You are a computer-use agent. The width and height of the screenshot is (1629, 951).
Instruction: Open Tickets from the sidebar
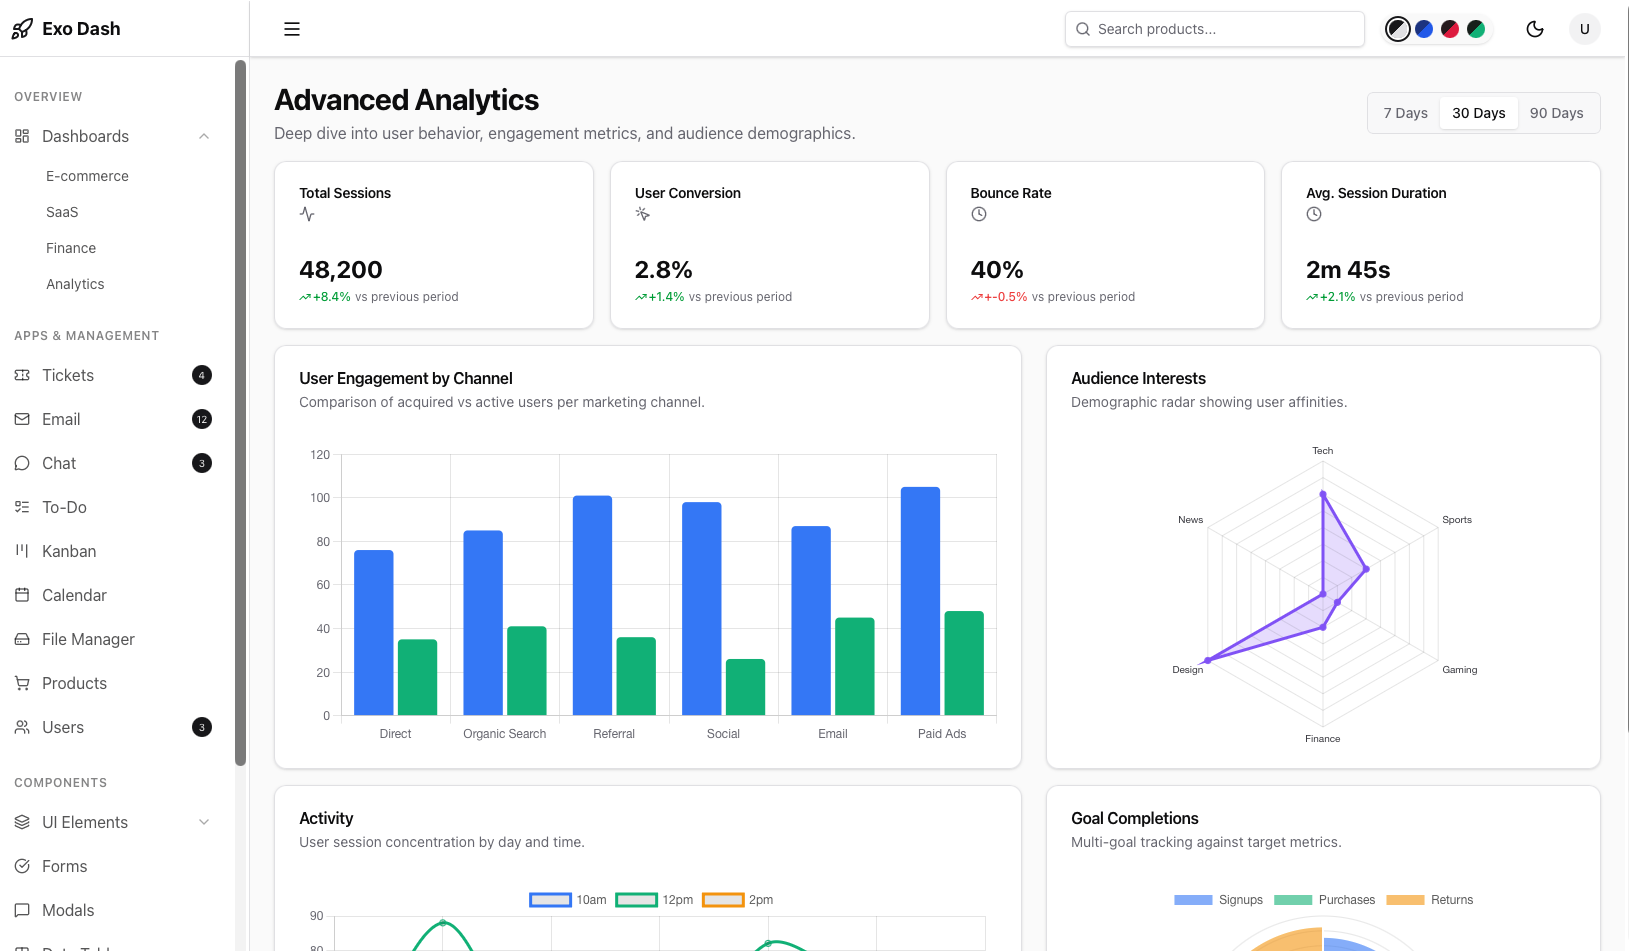pos(68,375)
